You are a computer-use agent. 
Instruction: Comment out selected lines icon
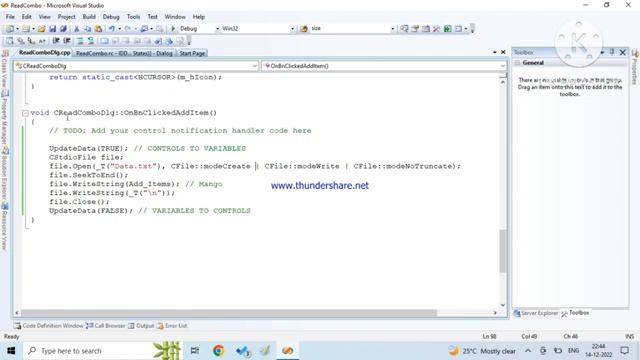coord(80,41)
